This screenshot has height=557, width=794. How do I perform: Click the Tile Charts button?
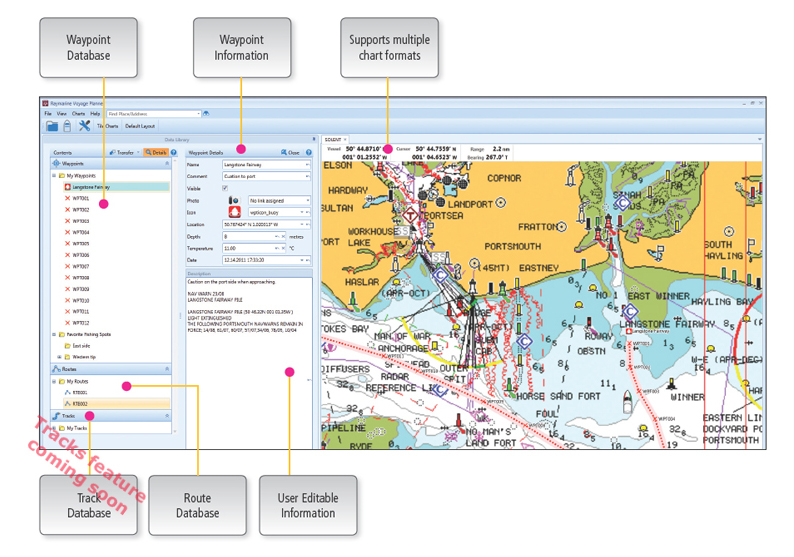pos(108,126)
